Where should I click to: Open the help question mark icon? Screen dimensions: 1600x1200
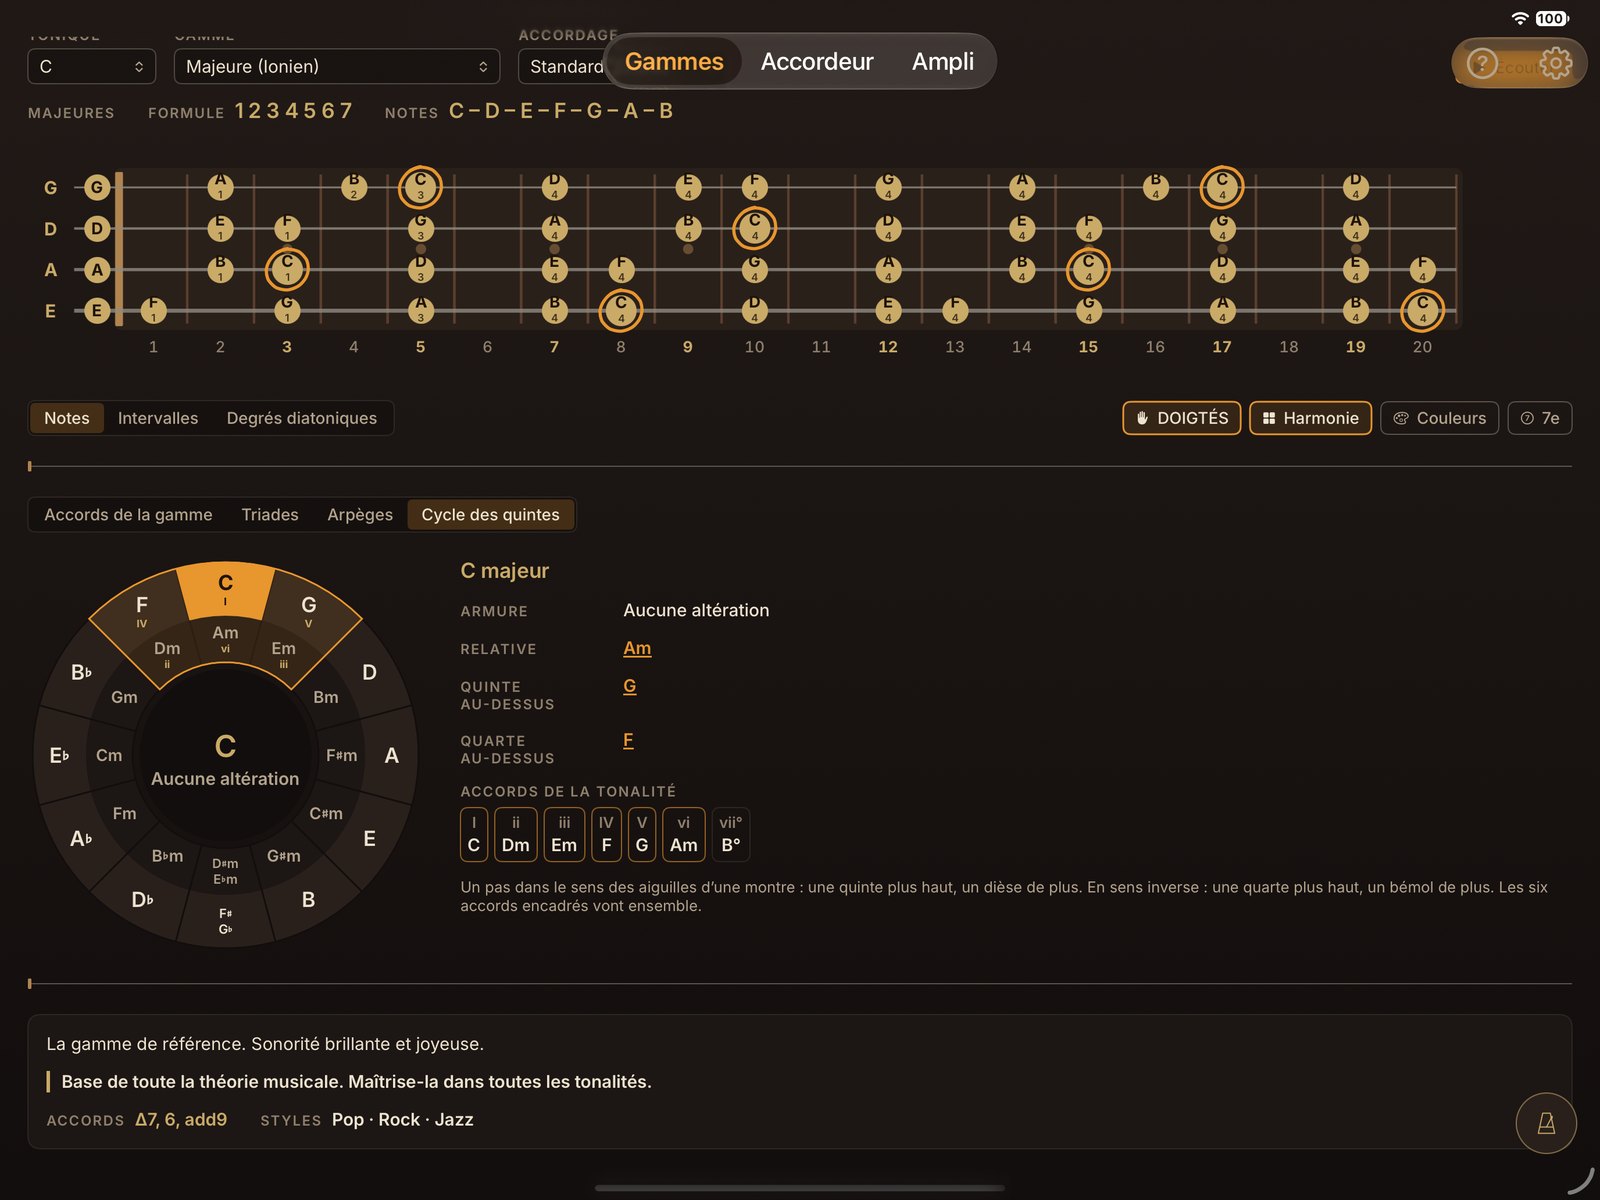1481,64
